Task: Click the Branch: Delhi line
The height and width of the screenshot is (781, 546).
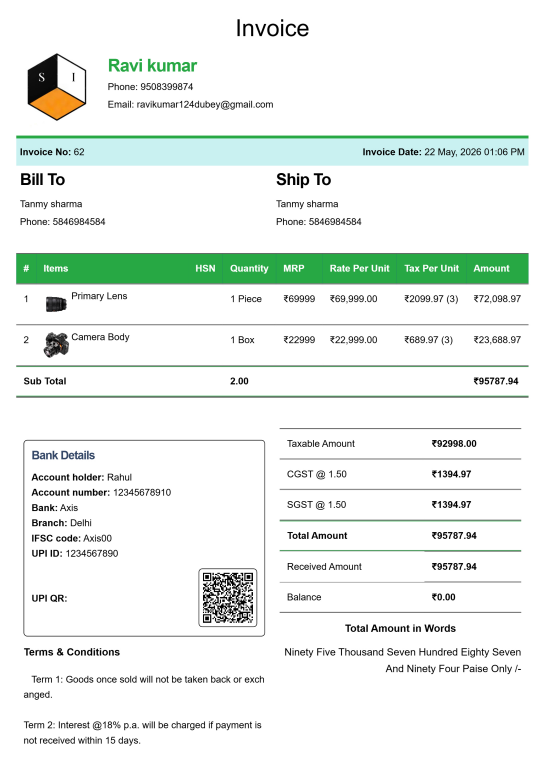Action: point(61,523)
